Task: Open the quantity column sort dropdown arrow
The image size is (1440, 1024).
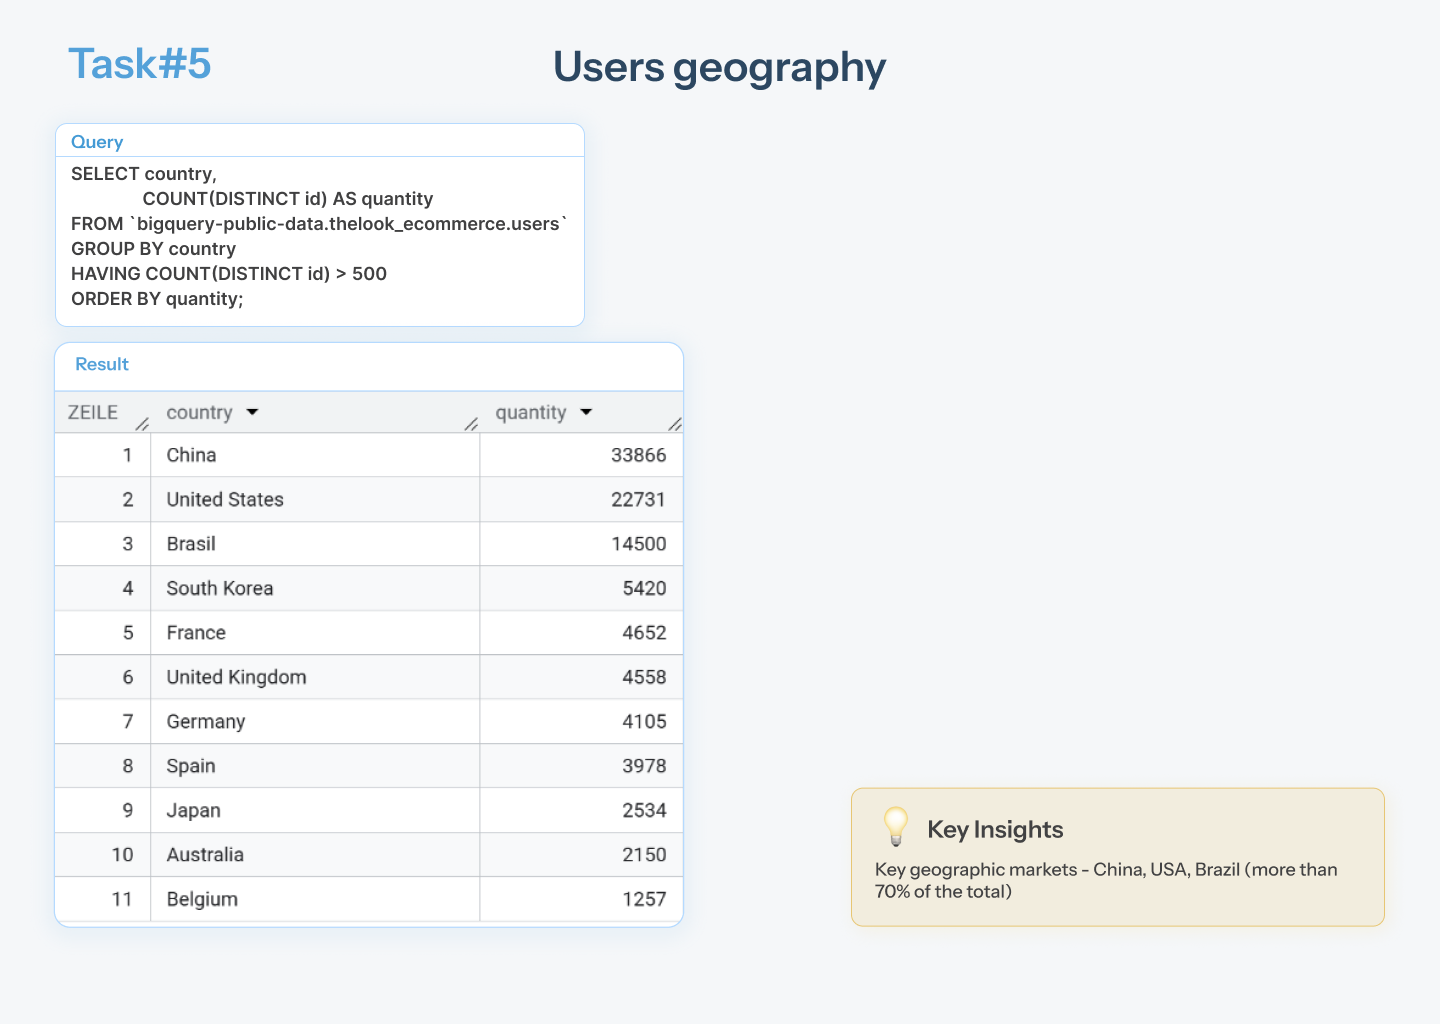Action: tap(586, 412)
